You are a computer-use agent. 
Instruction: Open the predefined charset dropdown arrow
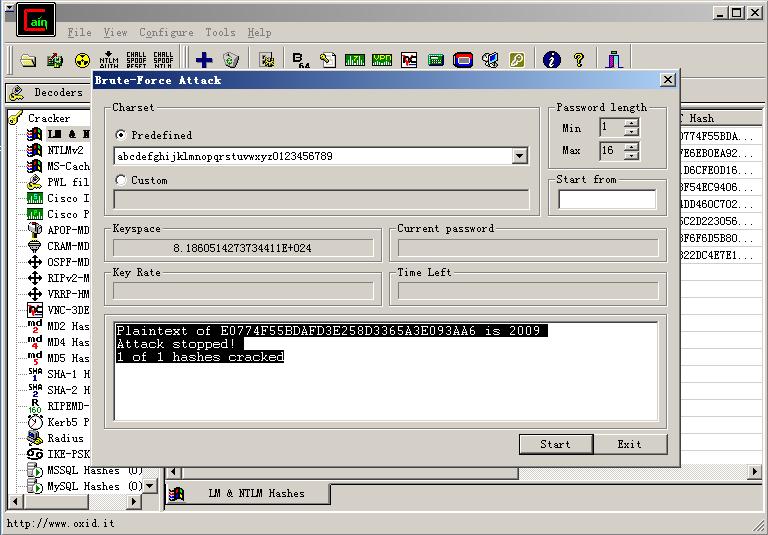(519, 156)
